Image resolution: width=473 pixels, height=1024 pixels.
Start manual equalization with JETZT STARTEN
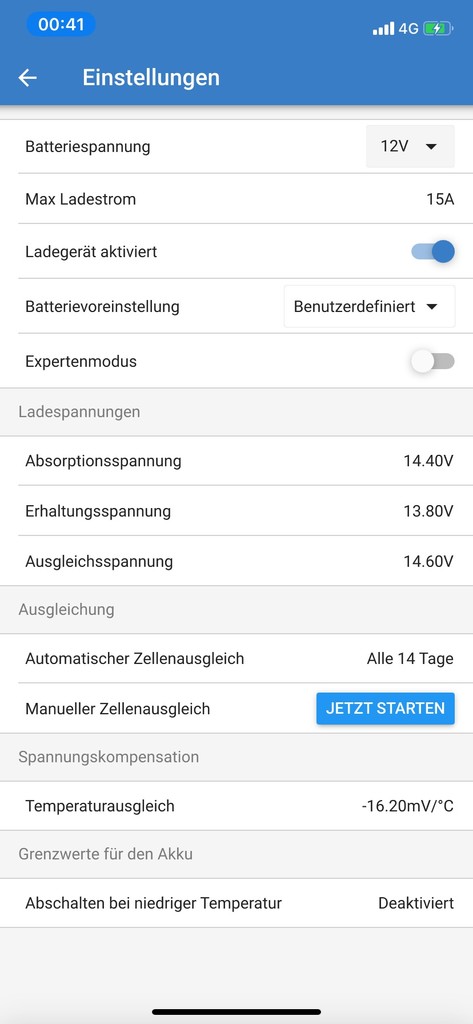coord(385,709)
